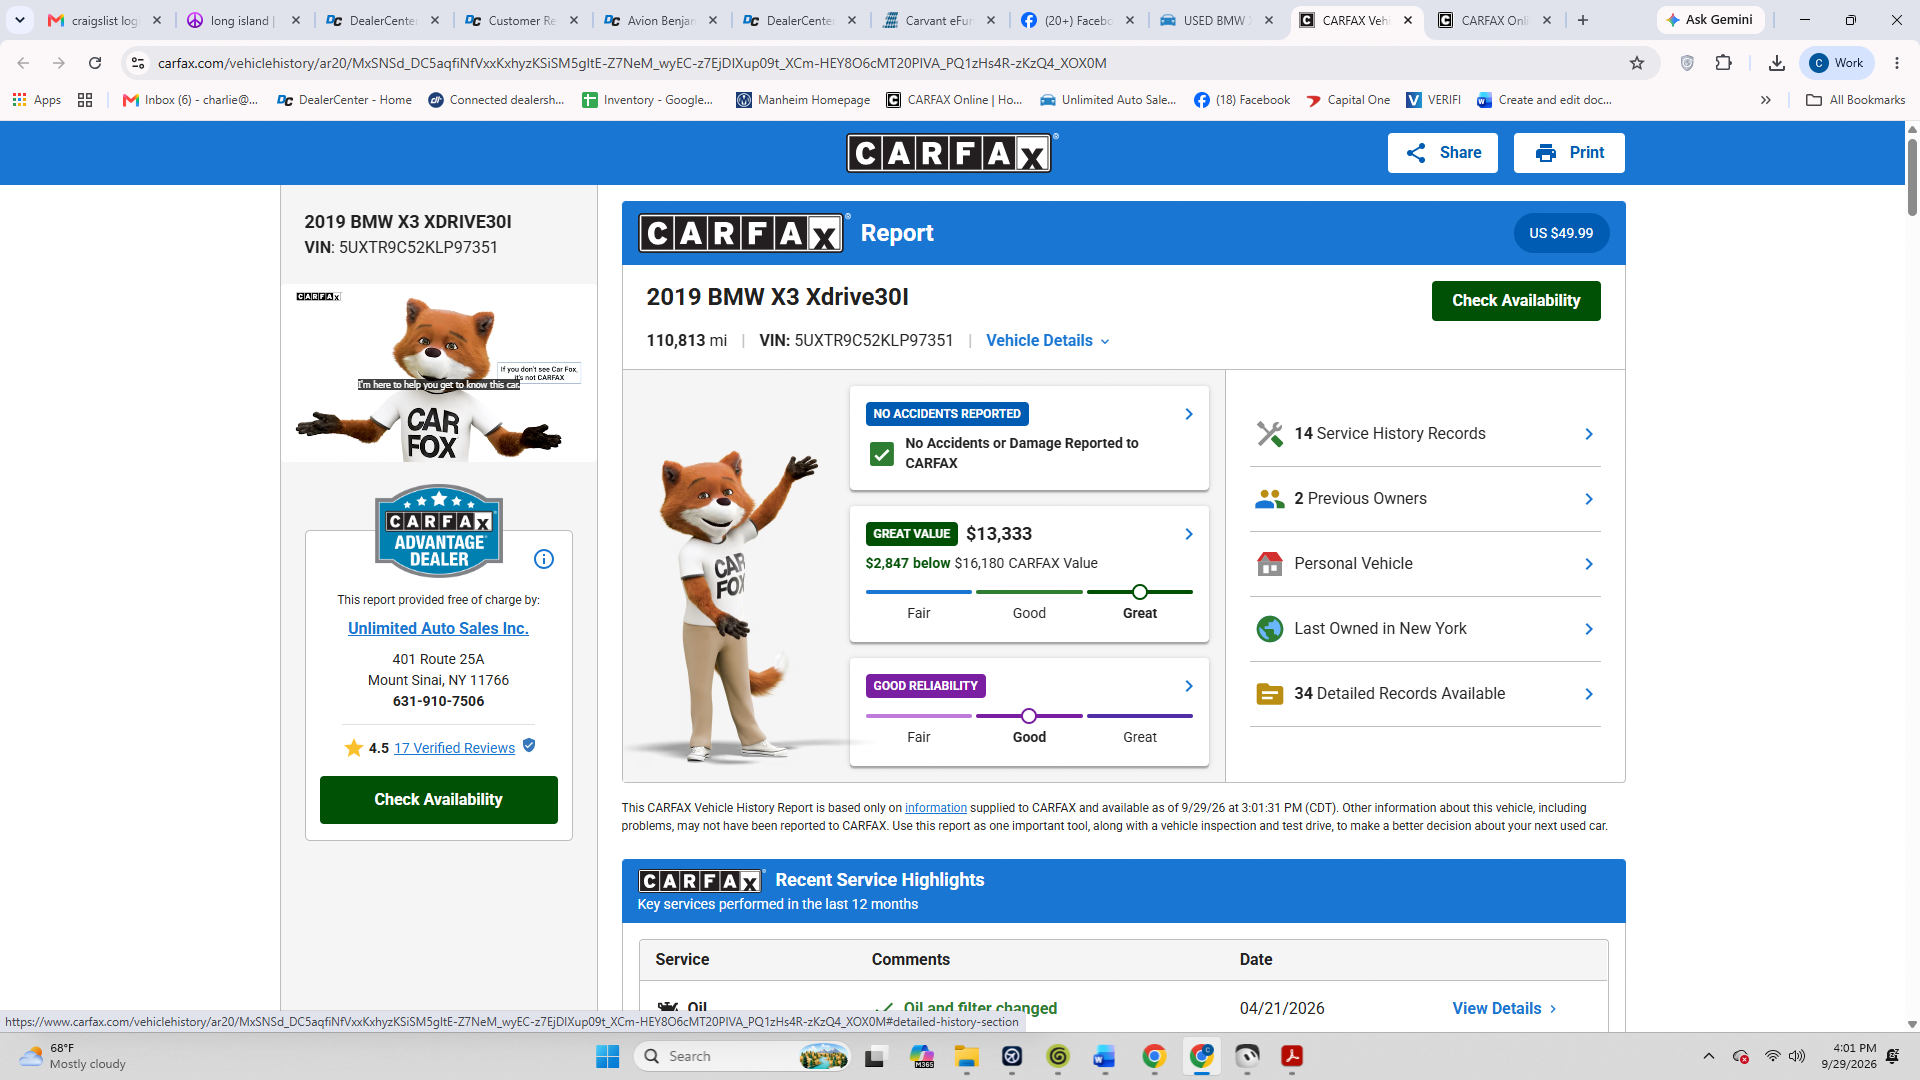Expand the No Accidents Reported card chevron
The width and height of the screenshot is (1920, 1080).
[x=1188, y=414]
